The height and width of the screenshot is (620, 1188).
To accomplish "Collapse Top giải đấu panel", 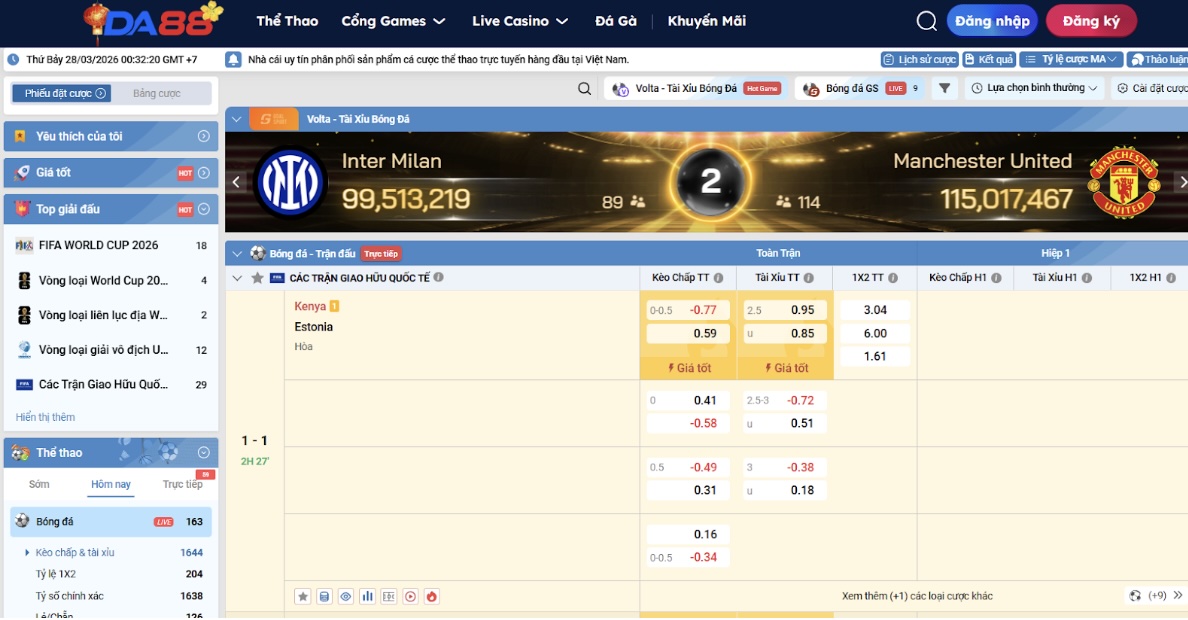I will coord(204,209).
